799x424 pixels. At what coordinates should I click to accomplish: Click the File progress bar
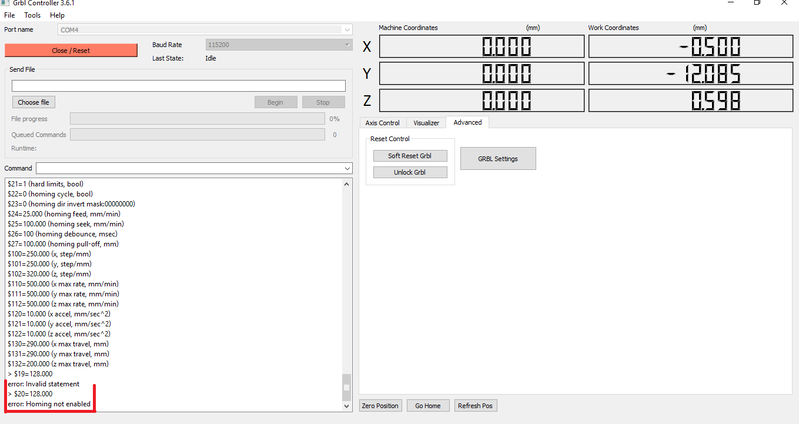point(197,119)
